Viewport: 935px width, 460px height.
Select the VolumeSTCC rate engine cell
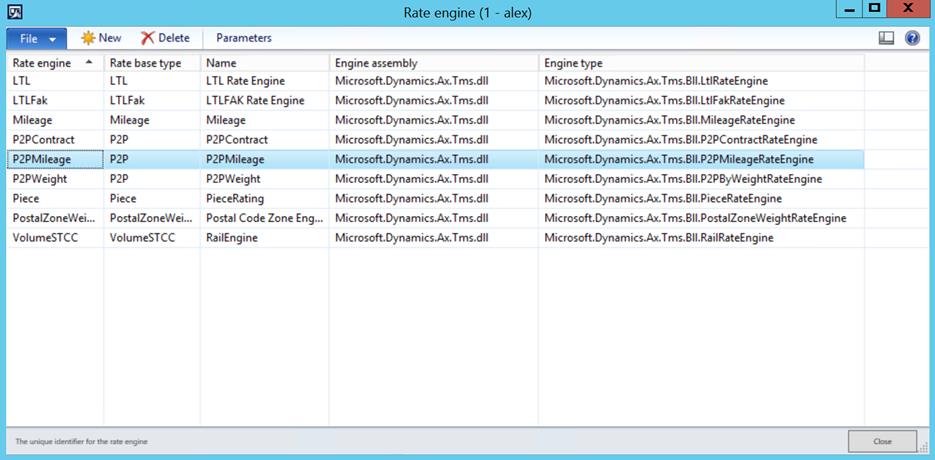pos(55,237)
